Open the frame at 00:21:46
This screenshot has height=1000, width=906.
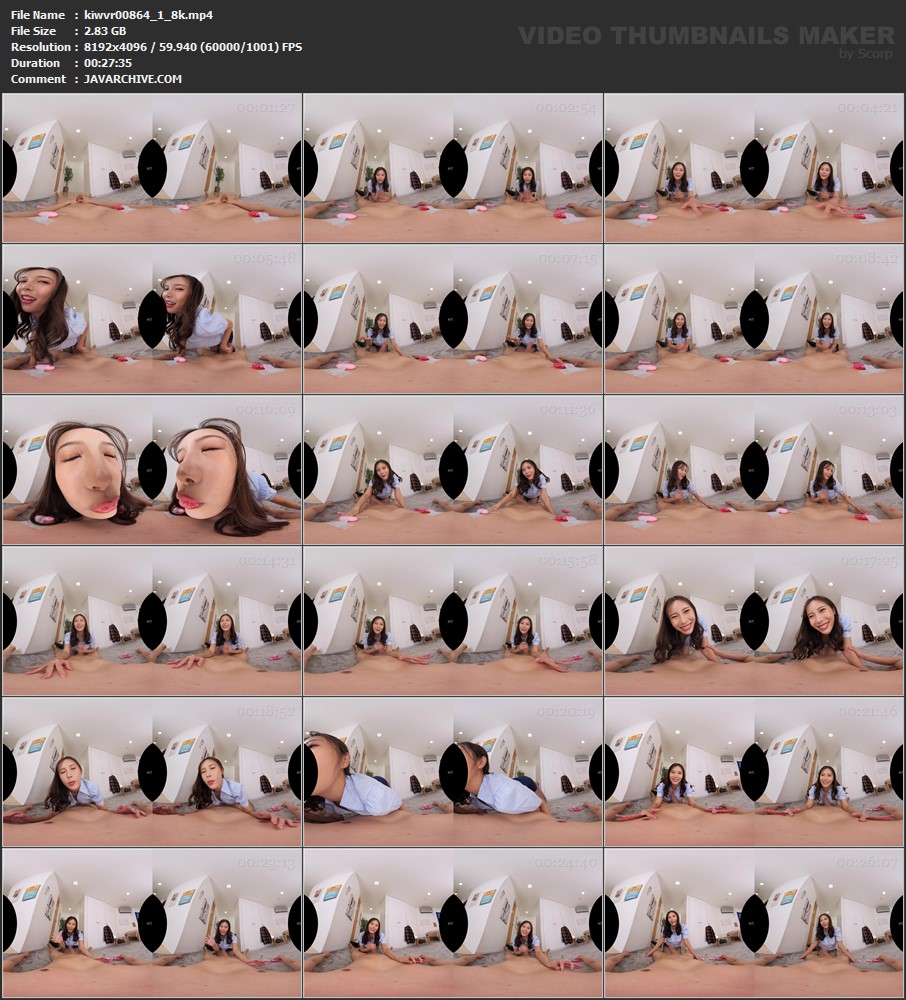(754, 772)
